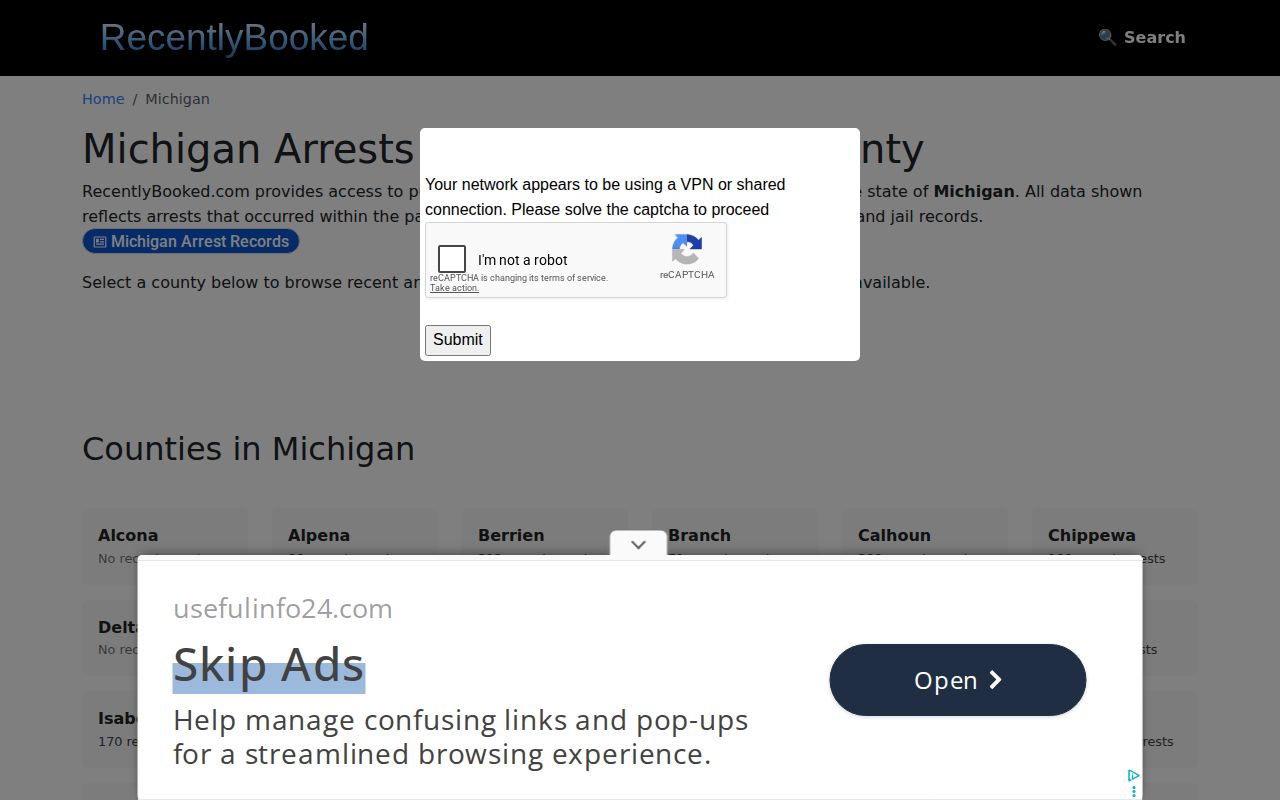Click the Michigan breadcrumb text
The image size is (1280, 800).
(x=177, y=99)
